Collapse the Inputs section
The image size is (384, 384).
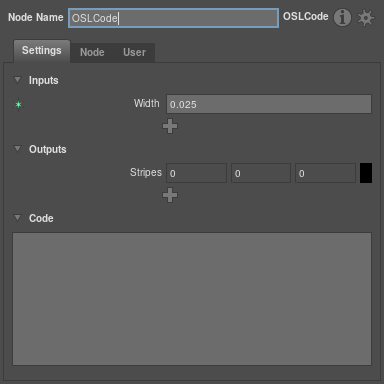pos(17,80)
